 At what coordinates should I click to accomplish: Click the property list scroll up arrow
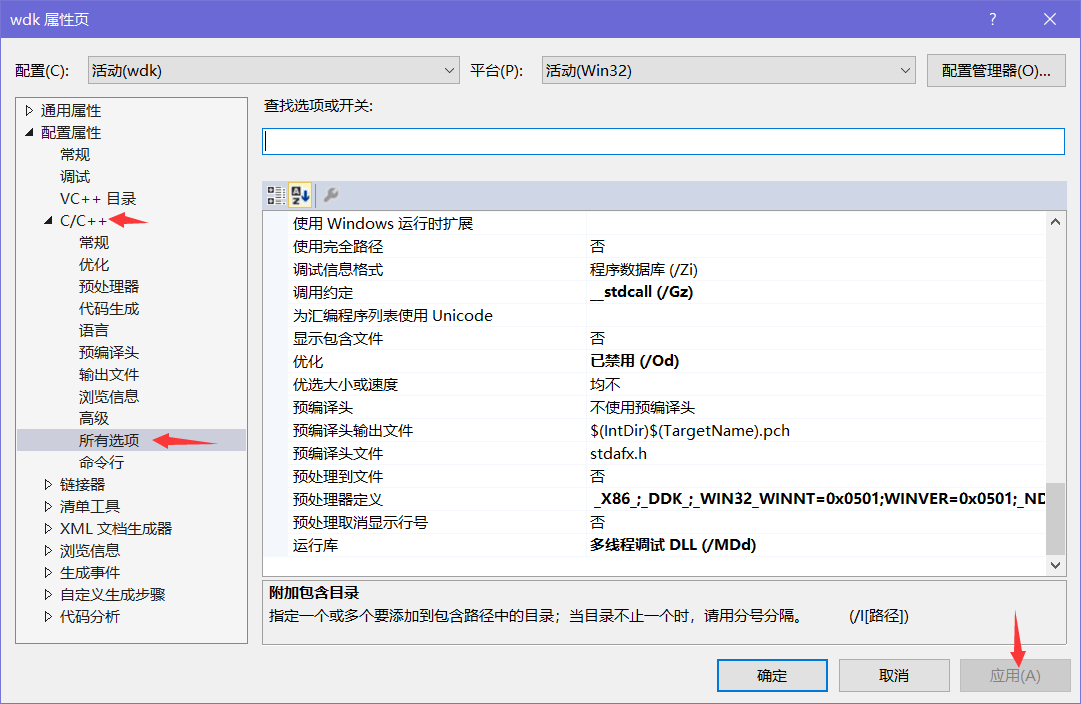(1055, 222)
